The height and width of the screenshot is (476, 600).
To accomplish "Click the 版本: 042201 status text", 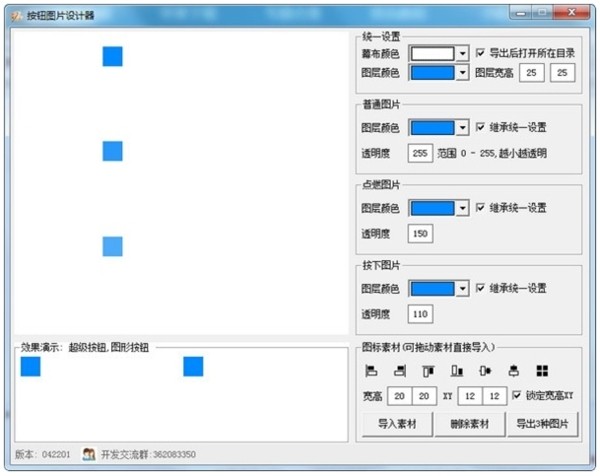I will pos(42,455).
